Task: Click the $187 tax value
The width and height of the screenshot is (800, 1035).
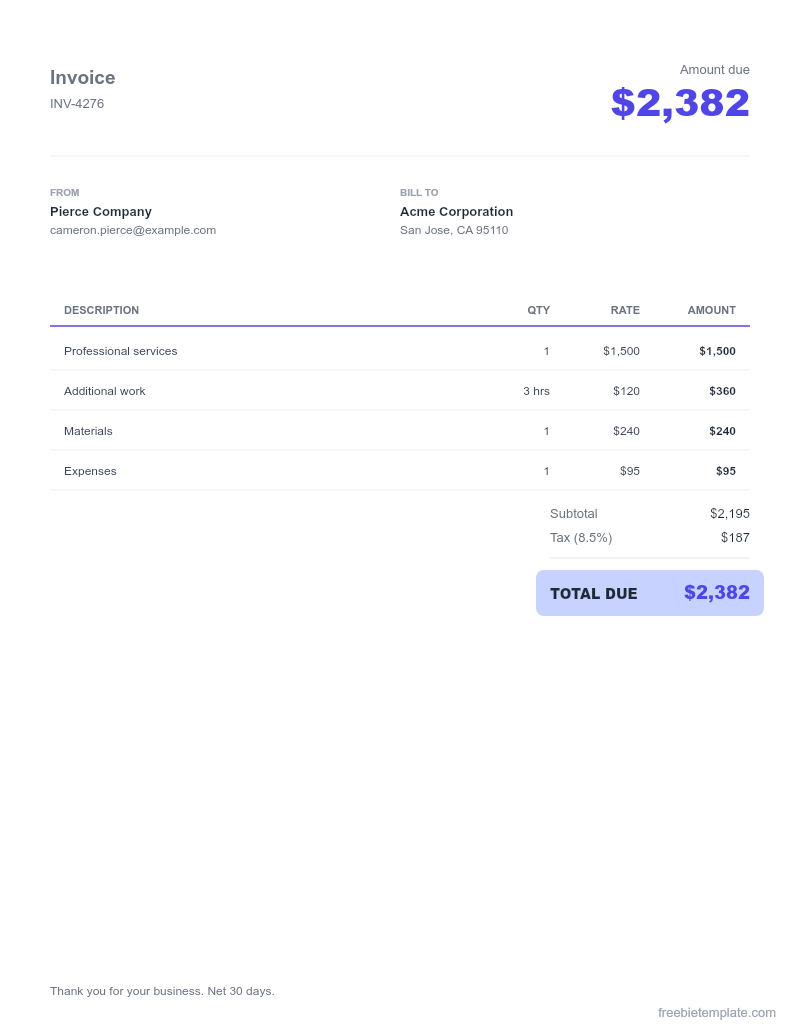Action: point(735,538)
